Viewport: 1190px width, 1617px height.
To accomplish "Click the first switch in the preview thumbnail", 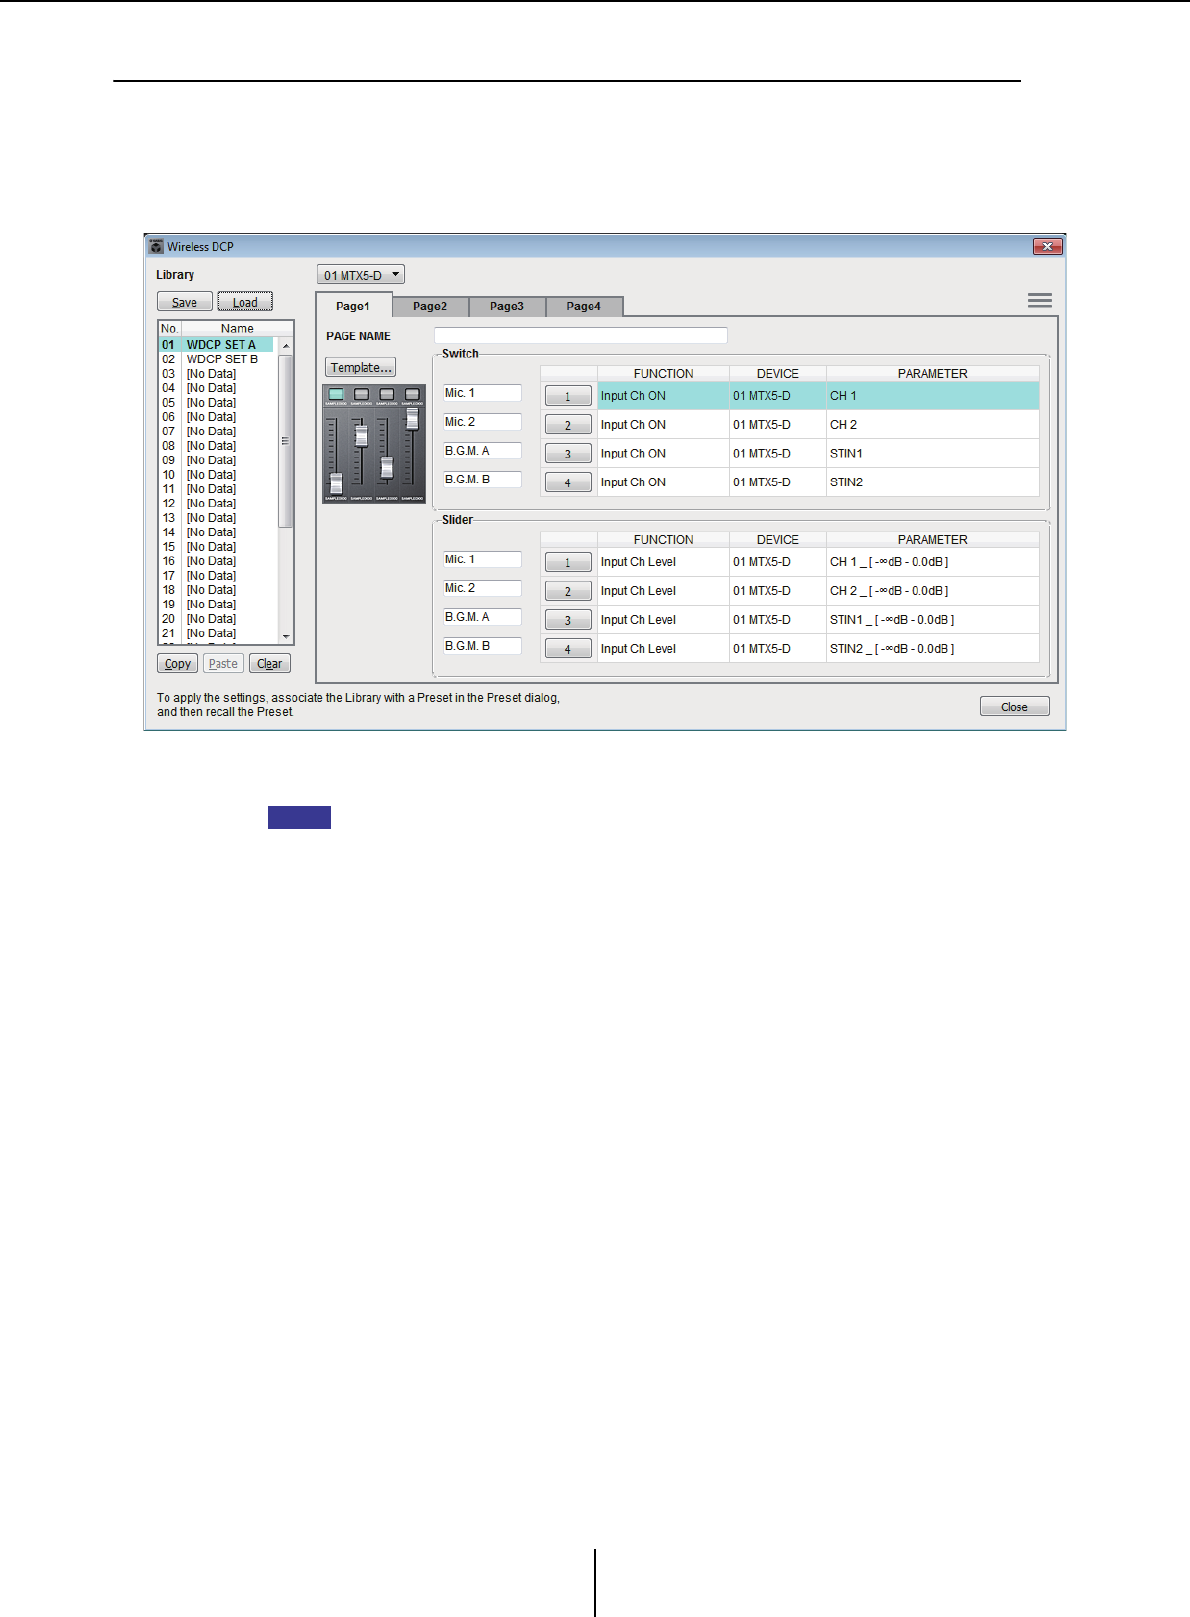I will click(x=336, y=394).
